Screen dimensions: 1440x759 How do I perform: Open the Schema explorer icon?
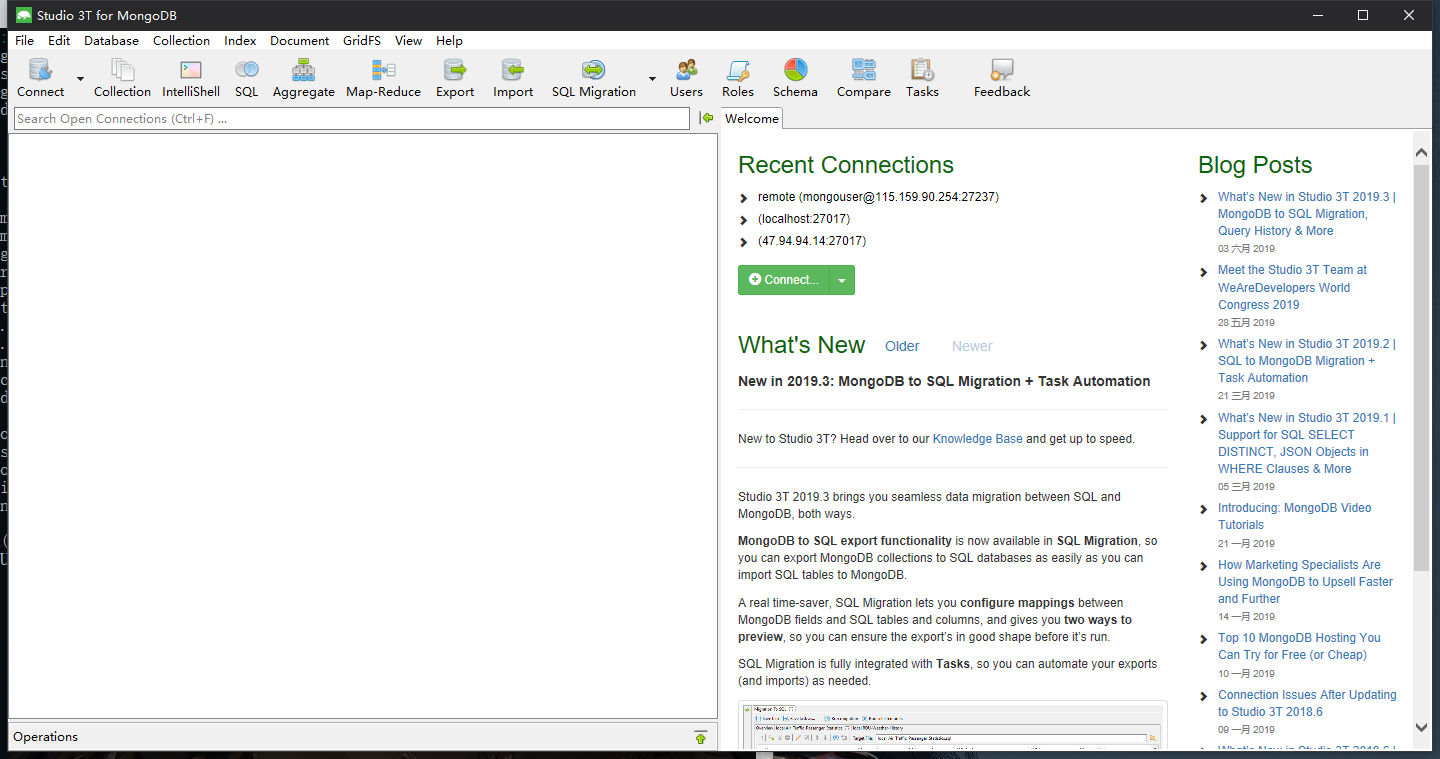tap(795, 70)
